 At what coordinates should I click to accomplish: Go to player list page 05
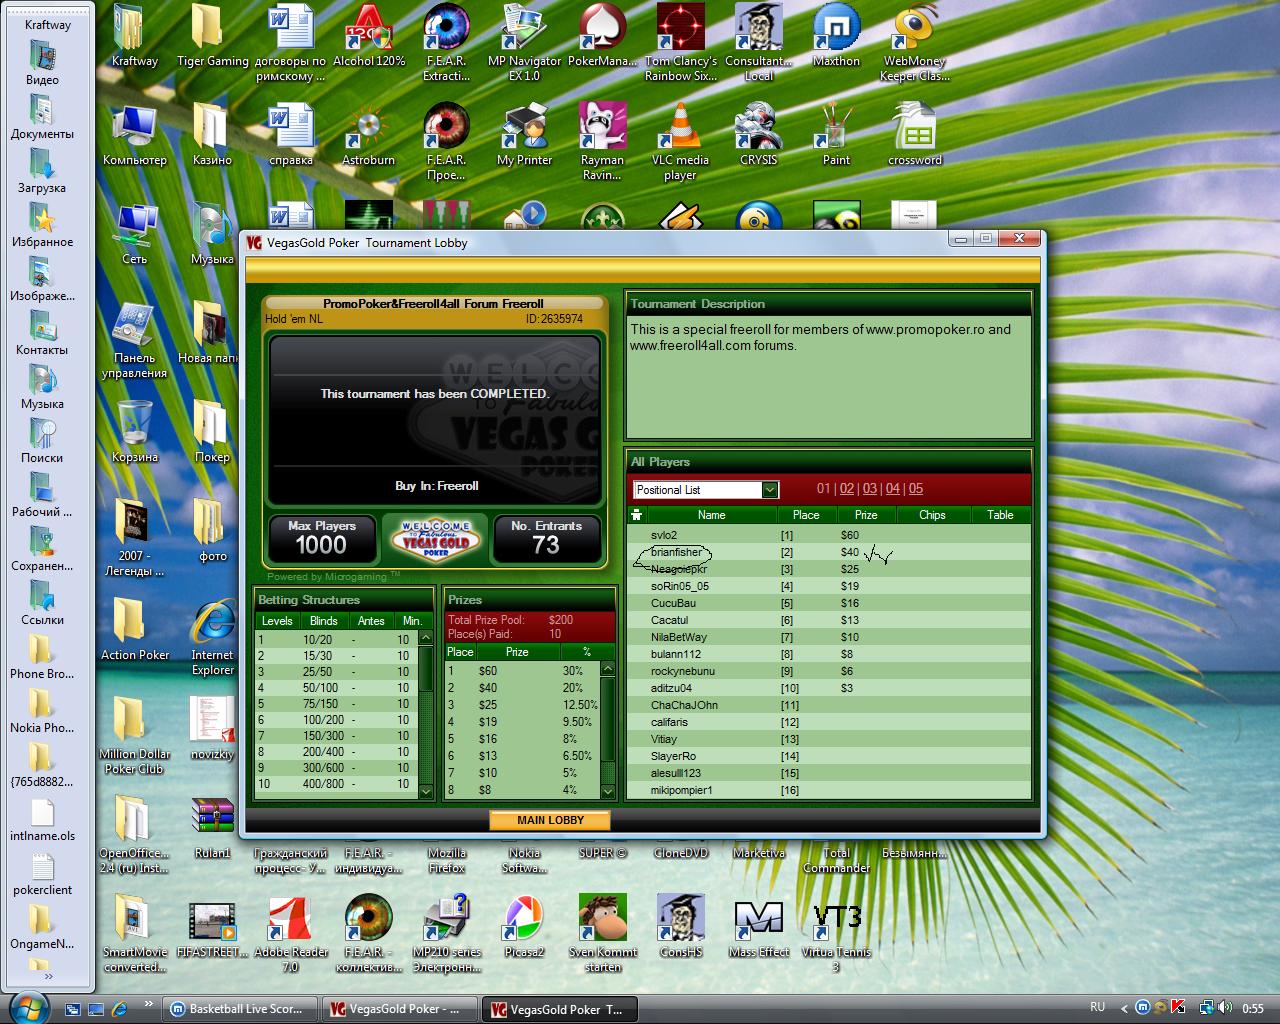click(x=915, y=489)
